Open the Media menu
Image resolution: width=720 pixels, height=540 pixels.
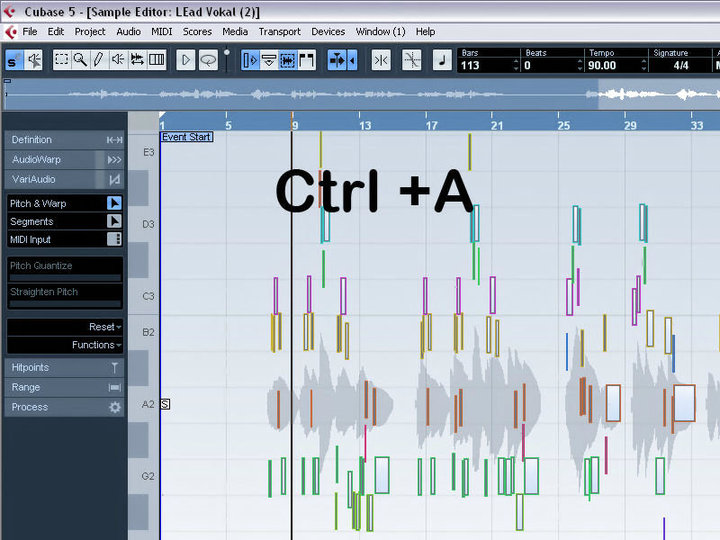[235, 32]
